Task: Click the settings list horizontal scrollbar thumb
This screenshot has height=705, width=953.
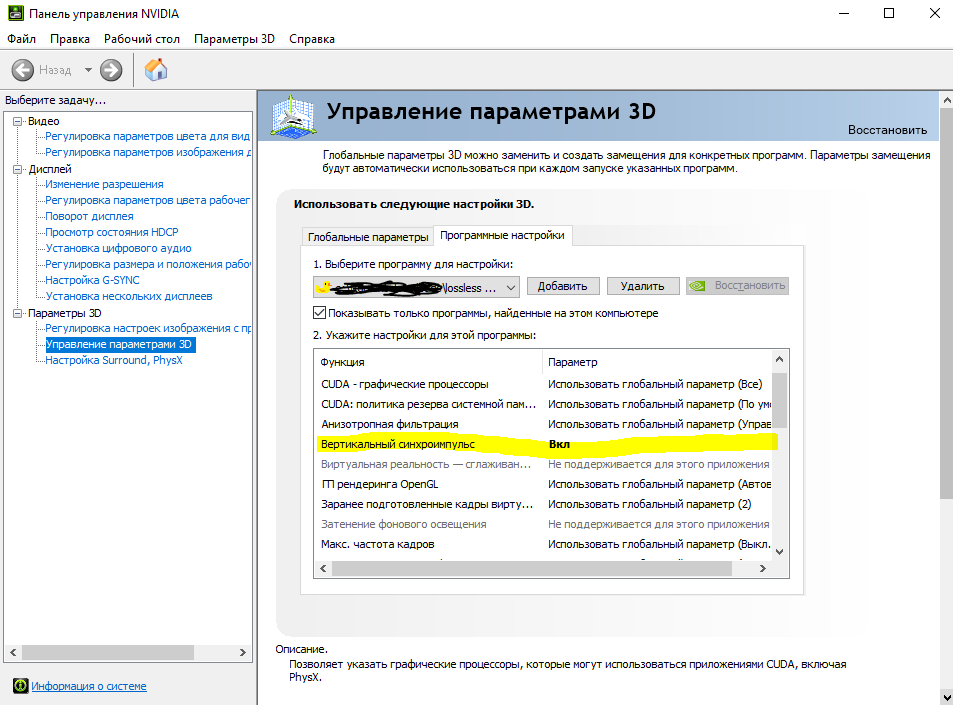Action: (532, 569)
